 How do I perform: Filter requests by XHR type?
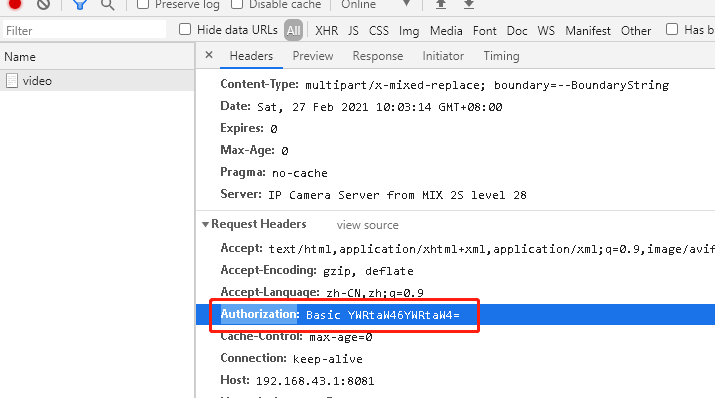pyautogui.click(x=326, y=31)
